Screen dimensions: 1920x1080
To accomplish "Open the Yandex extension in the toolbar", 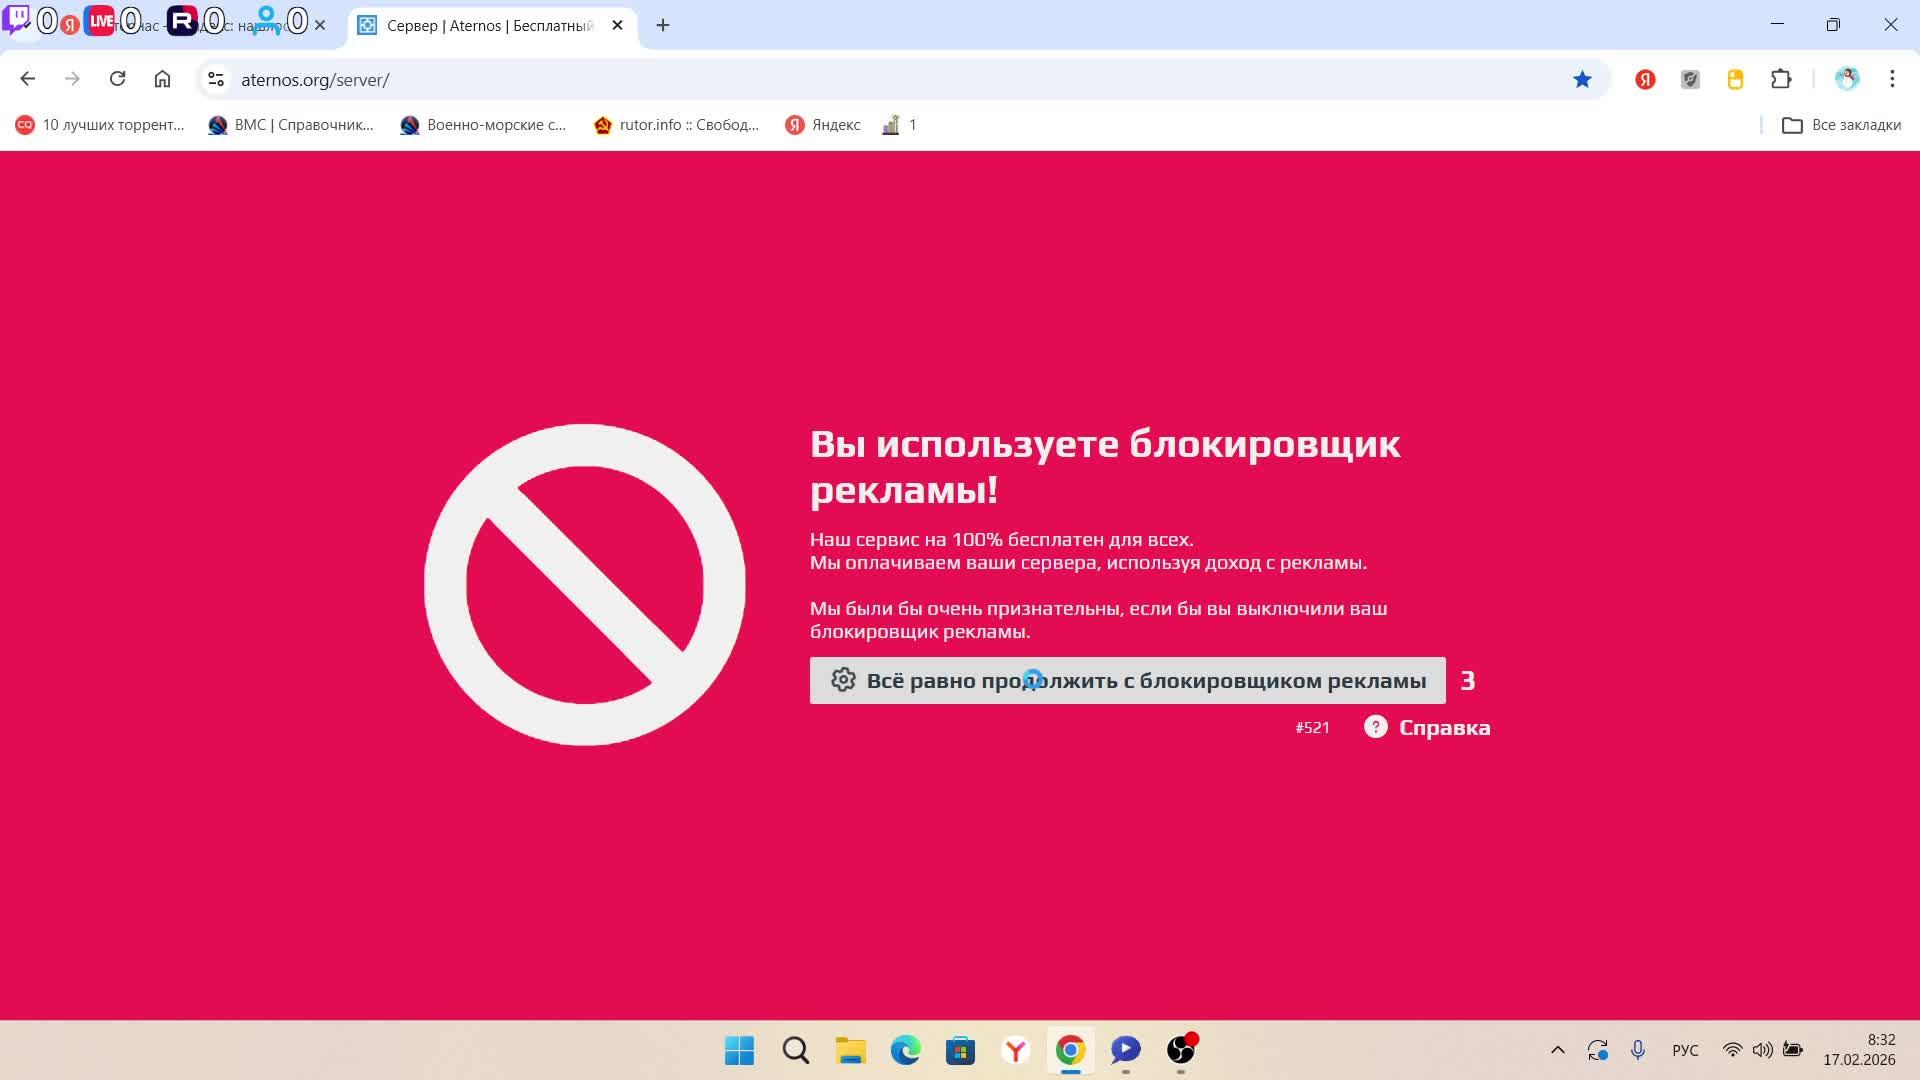I will coord(1645,79).
